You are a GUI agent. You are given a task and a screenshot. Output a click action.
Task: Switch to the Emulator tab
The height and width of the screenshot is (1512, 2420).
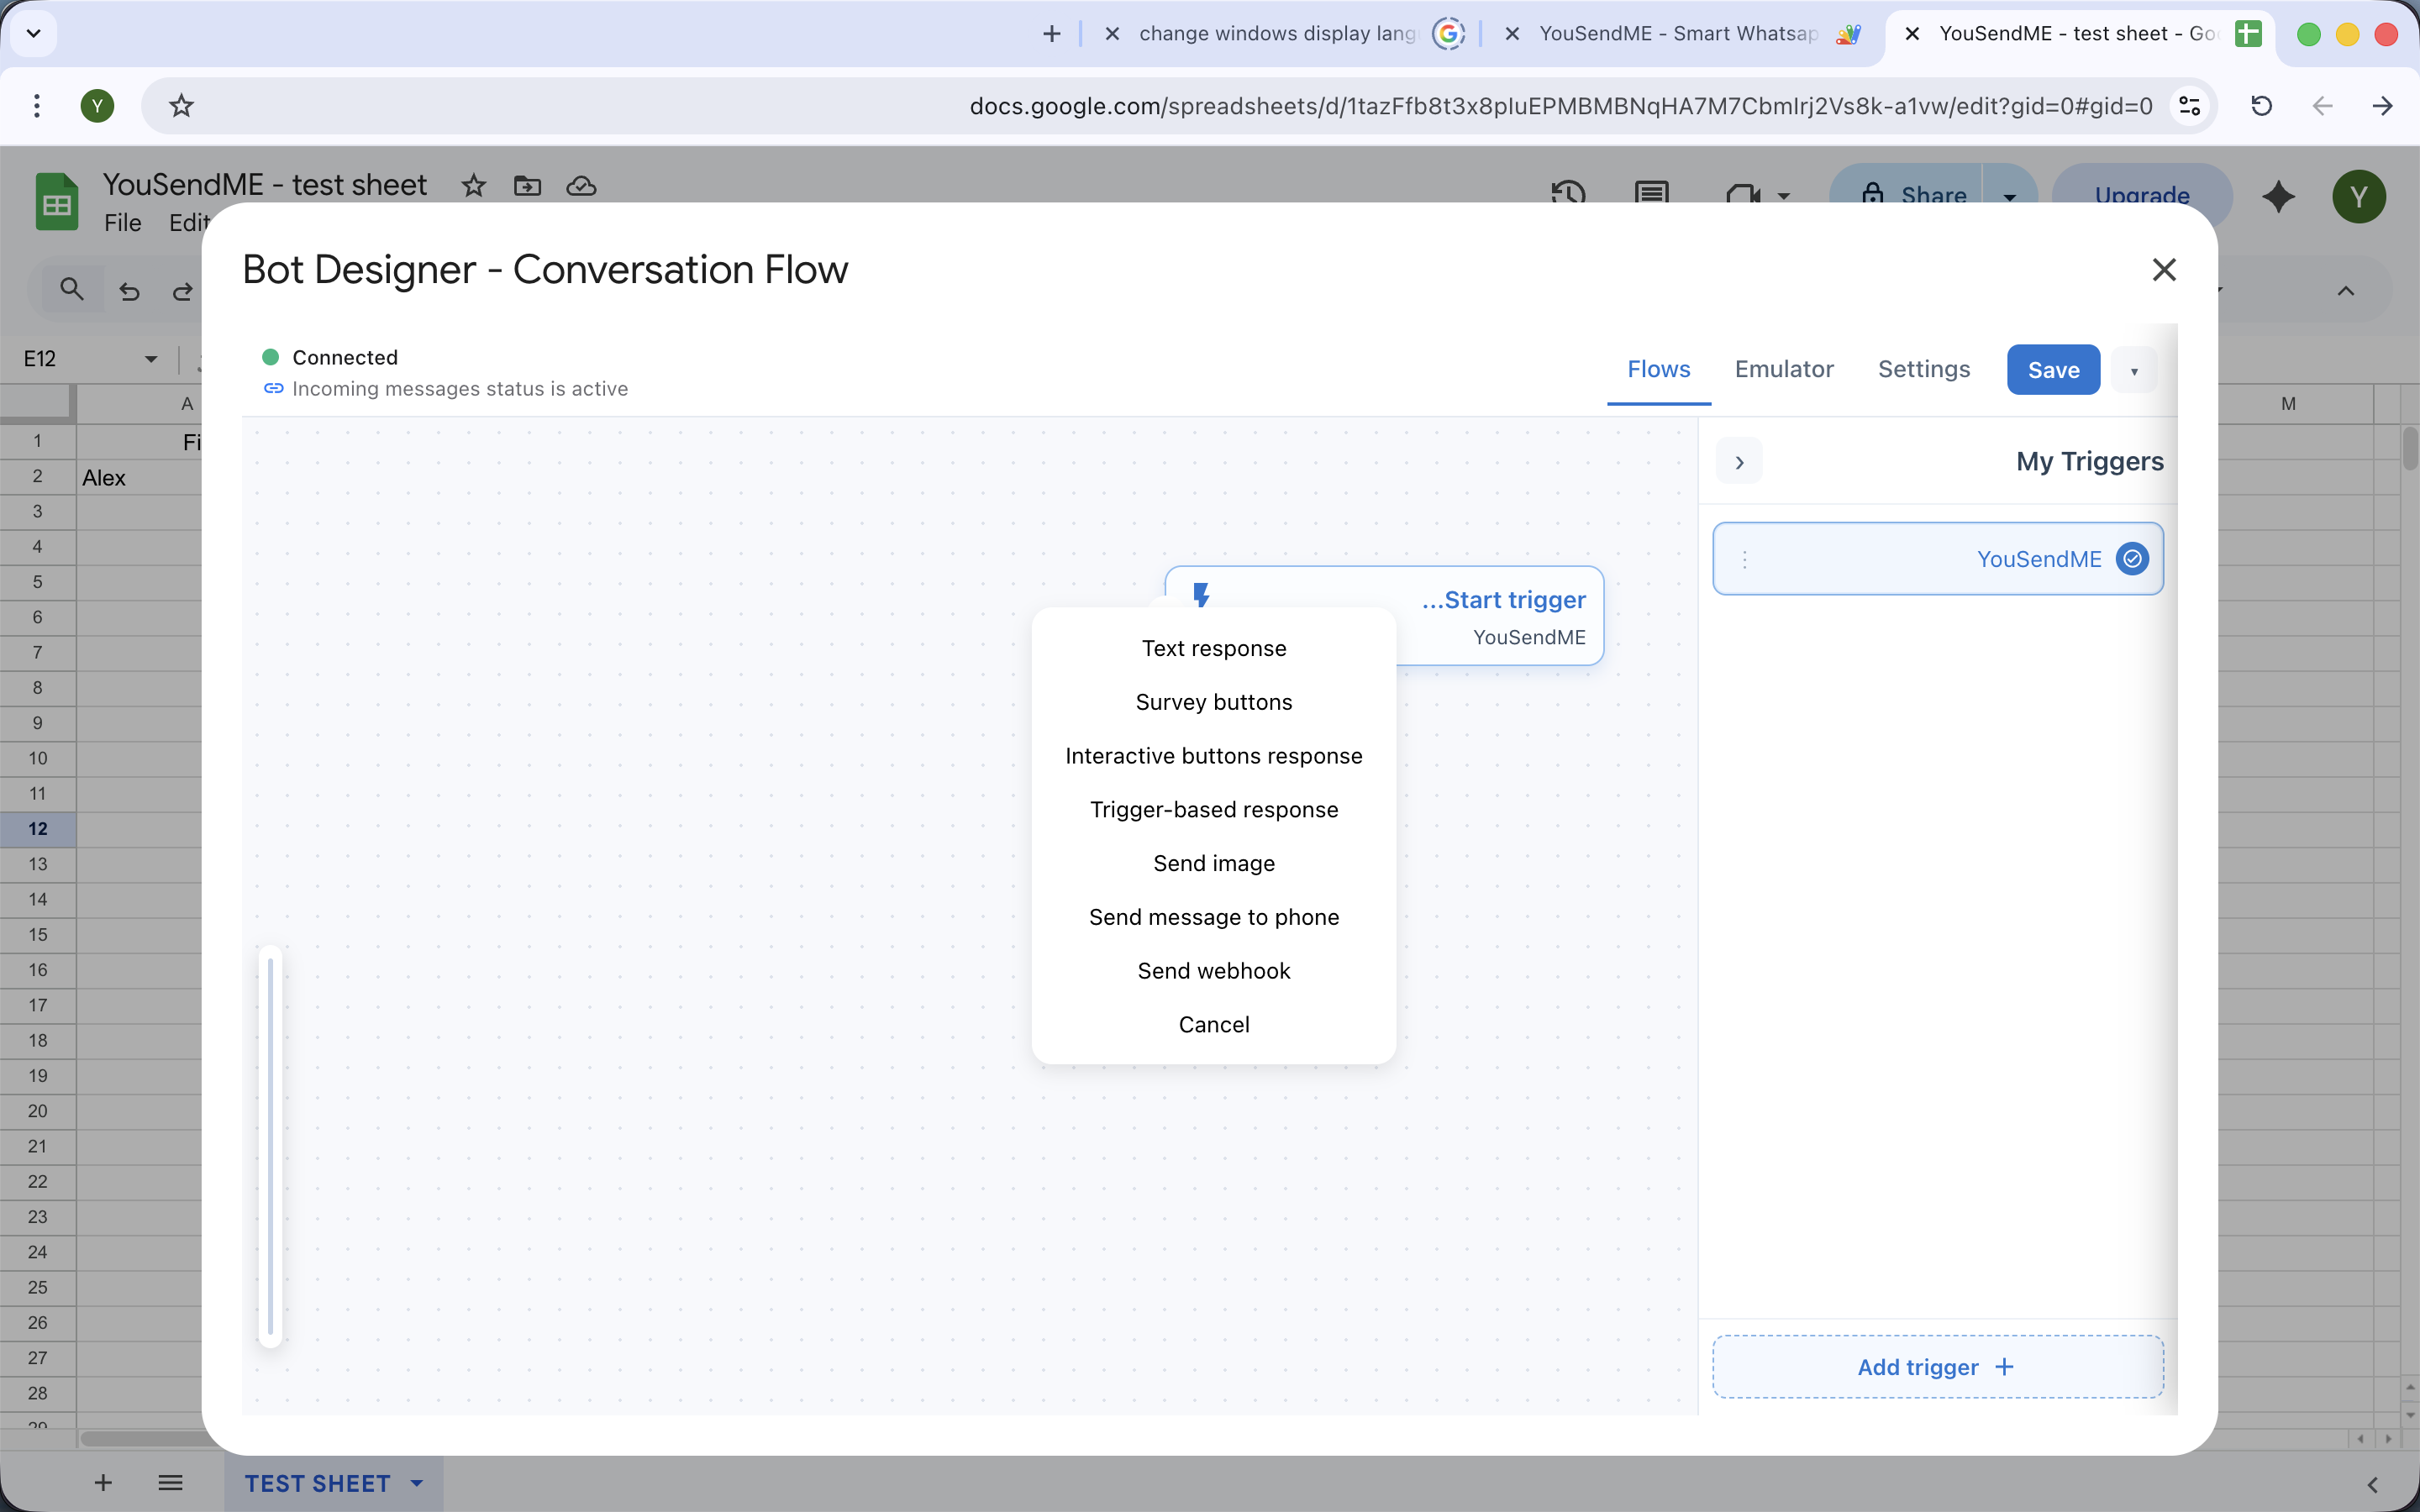[x=1784, y=369]
